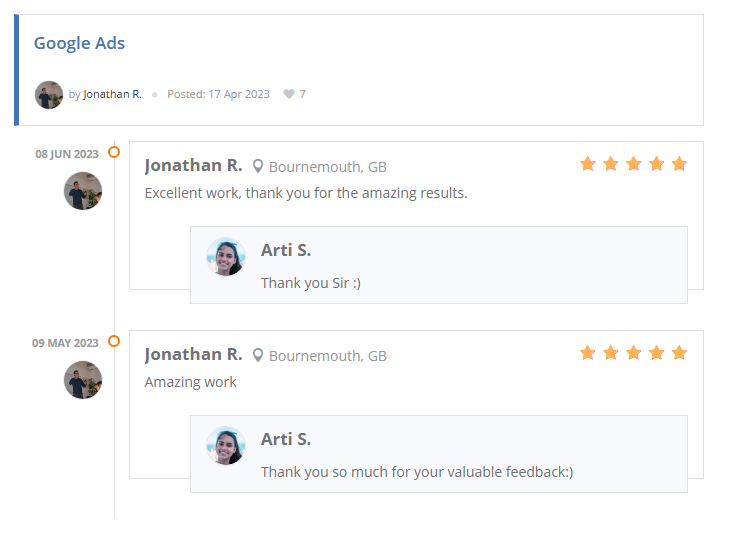Click Arti S. name in the "Thank you Sir" reply
The width and height of the screenshot is (735, 536).
click(286, 250)
